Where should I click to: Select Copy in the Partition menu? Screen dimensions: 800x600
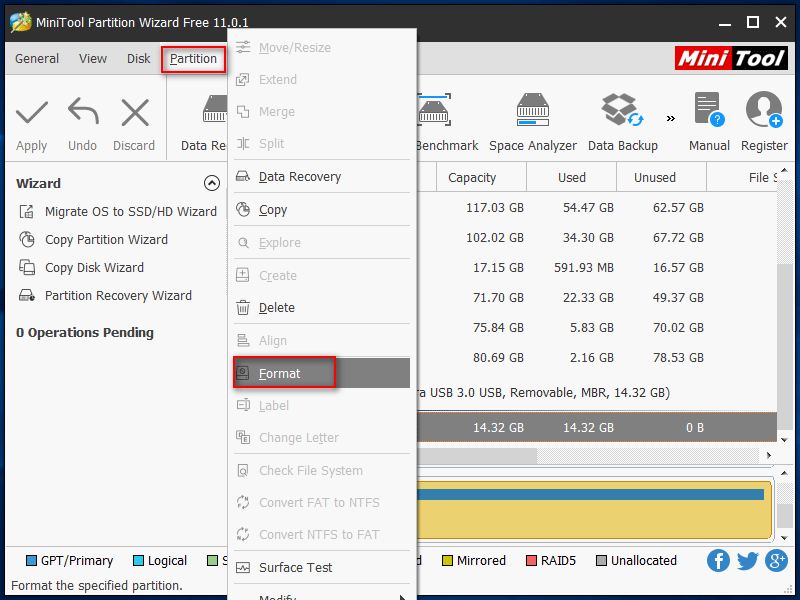[x=321, y=209]
